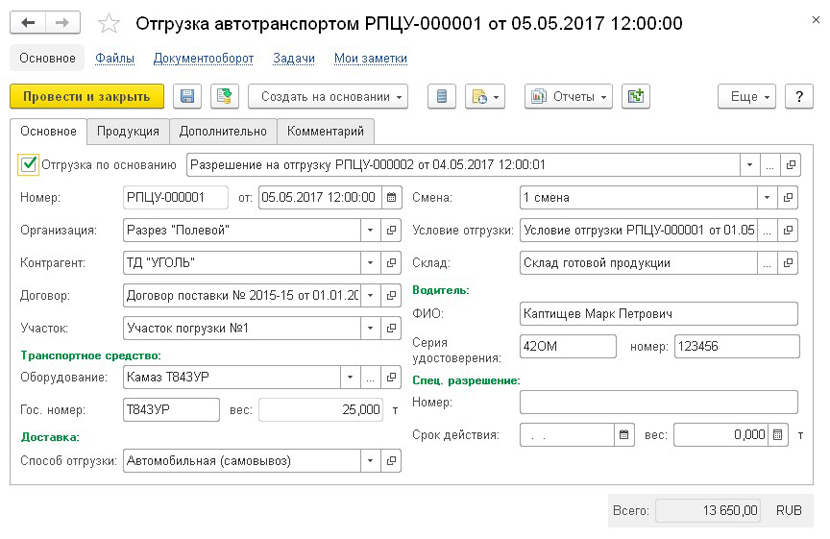Click the post document icon beside save
Viewport: 830px width, 539px height.
point(225,96)
